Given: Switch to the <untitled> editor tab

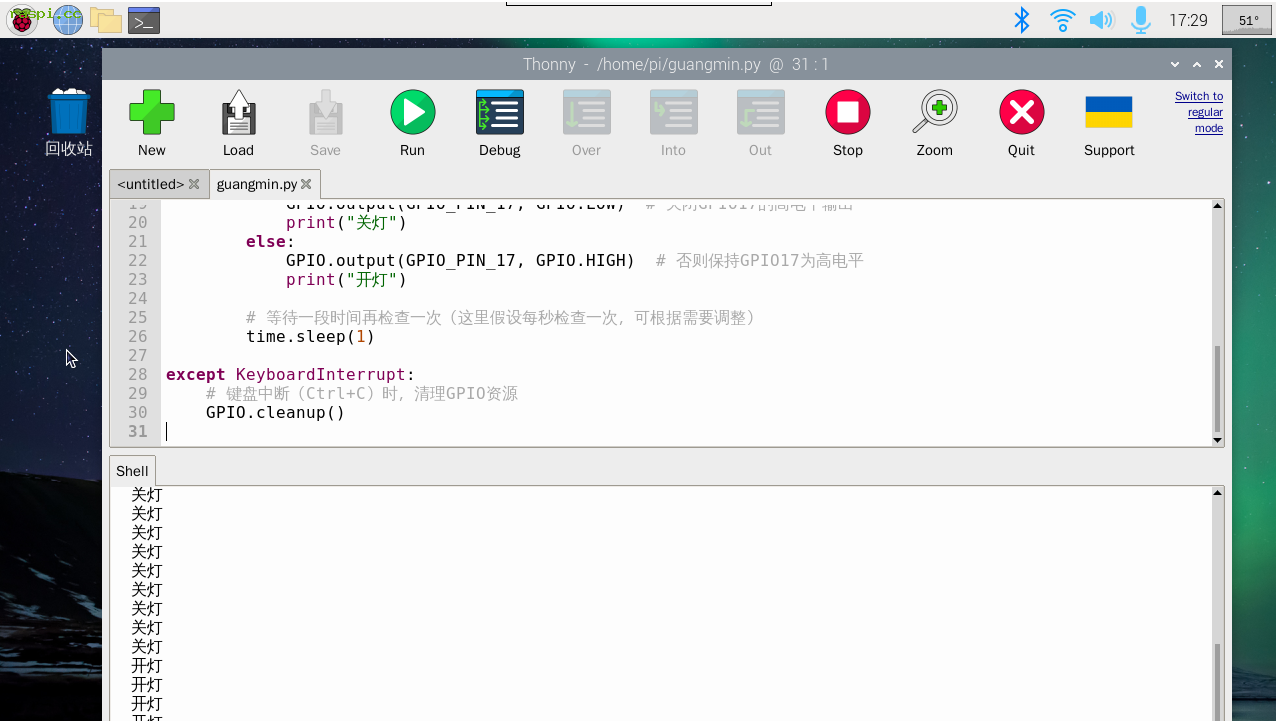Looking at the screenshot, I should click(150, 184).
